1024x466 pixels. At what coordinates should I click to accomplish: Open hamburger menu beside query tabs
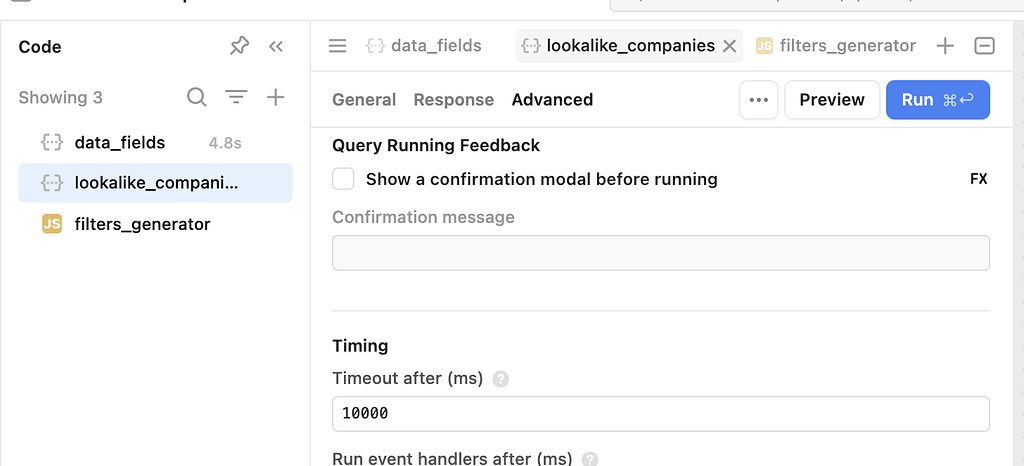click(338, 46)
